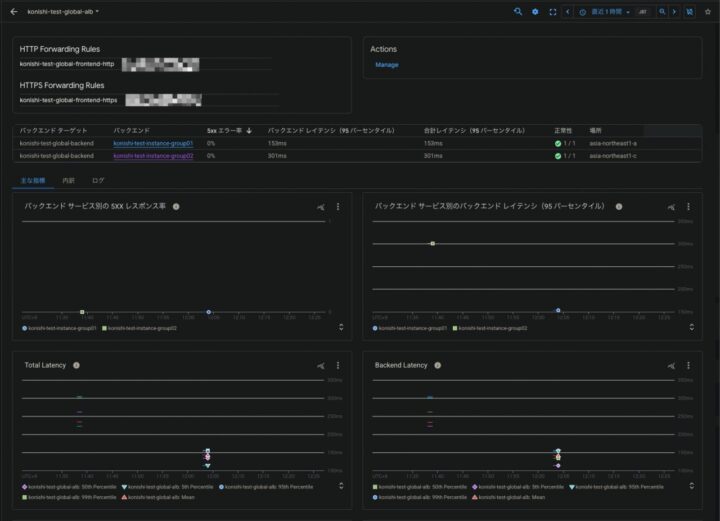720x521 pixels.
Task: Open more options on the Total Latency chart
Action: point(338,366)
